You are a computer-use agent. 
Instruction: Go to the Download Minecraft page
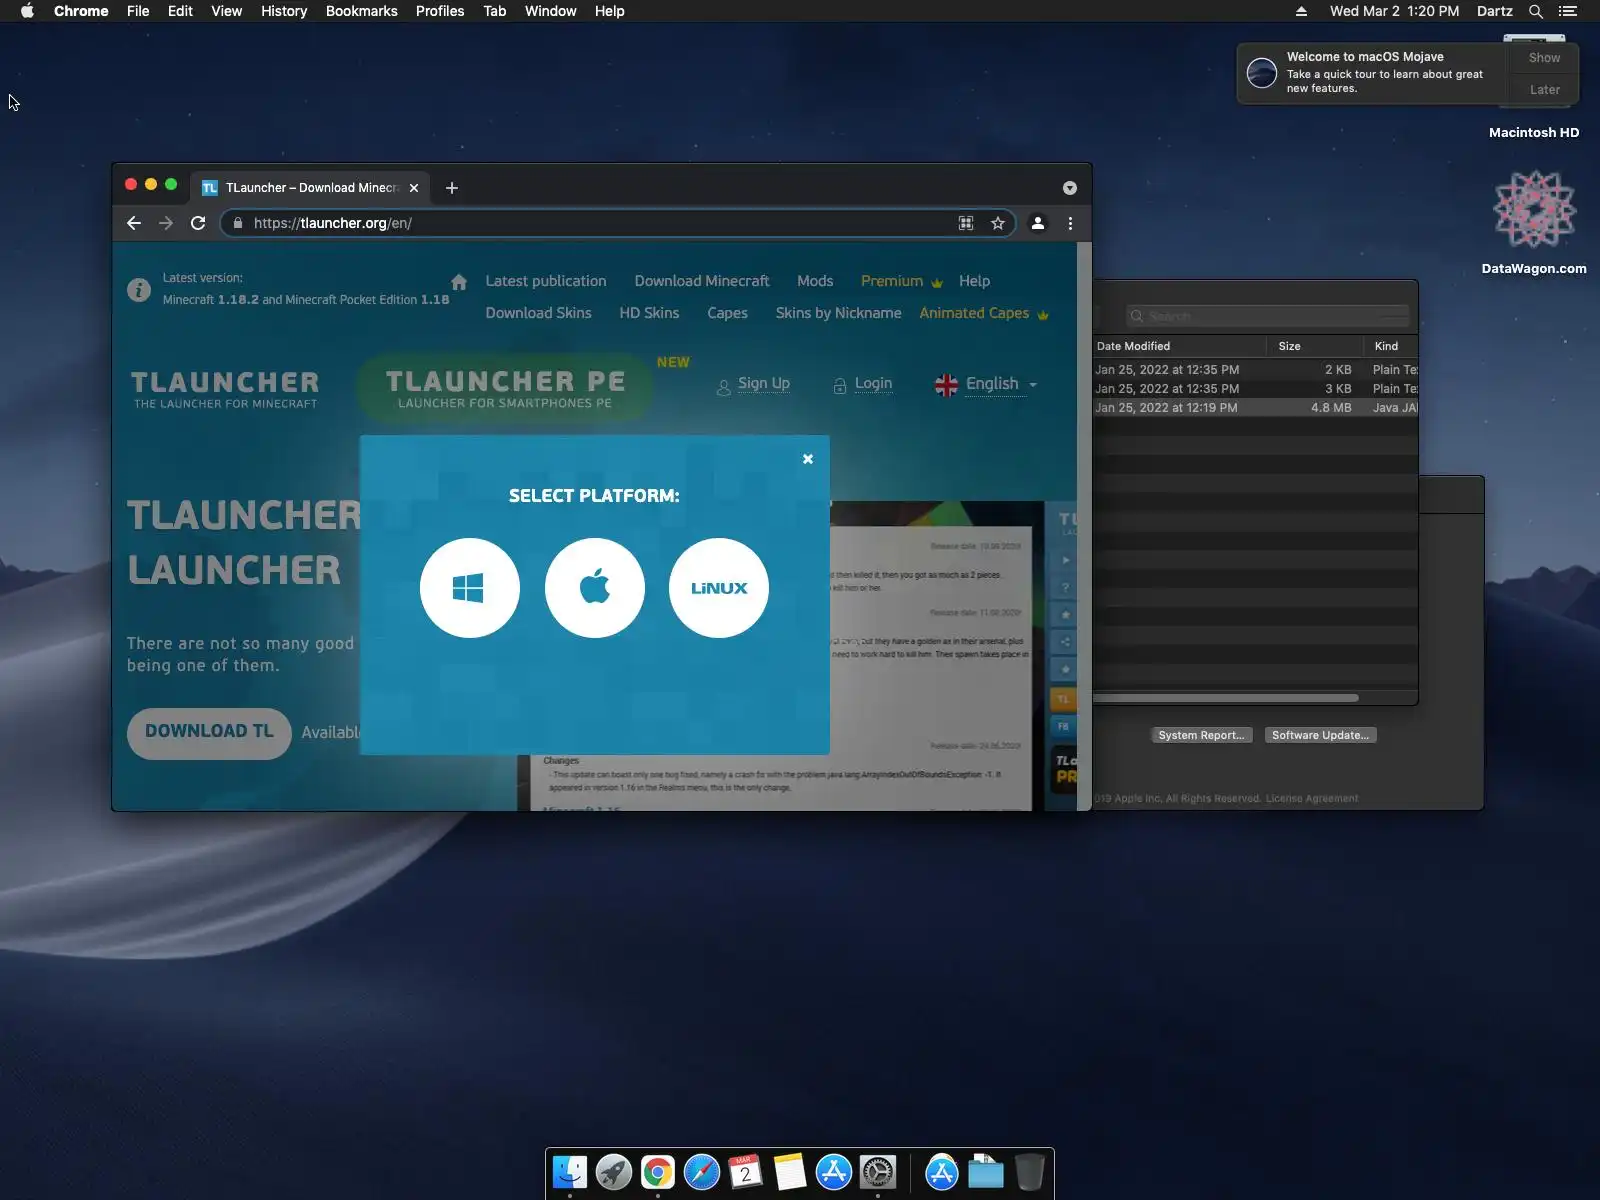(x=702, y=281)
